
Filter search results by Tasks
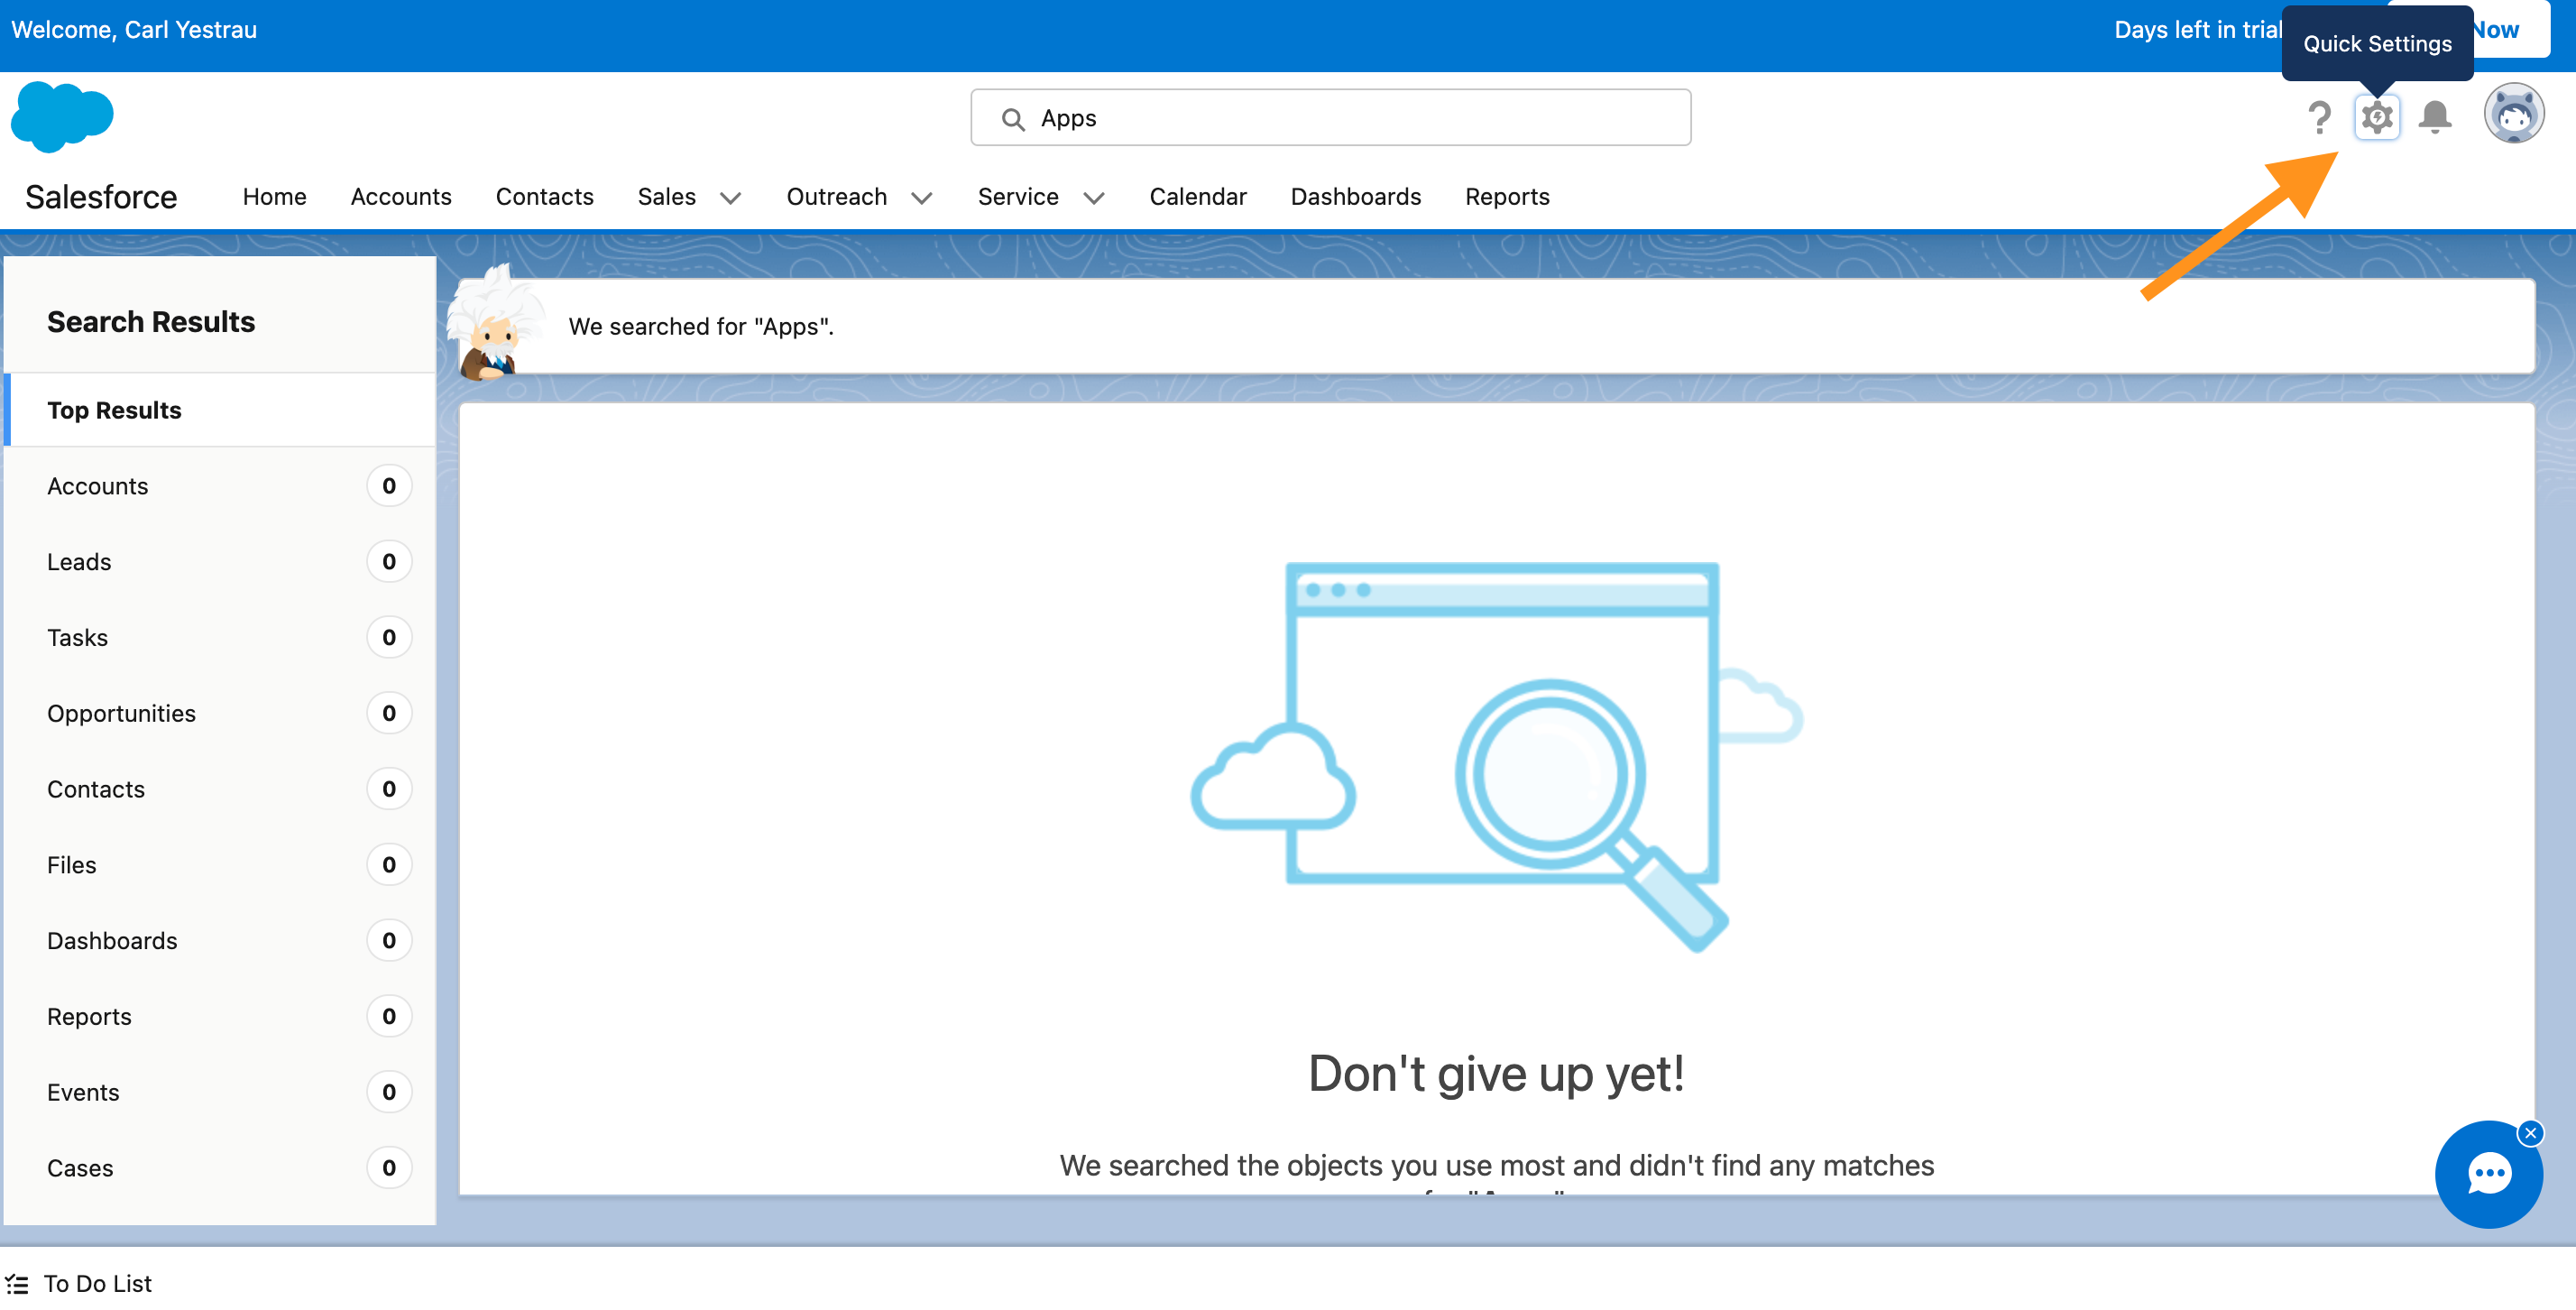tap(220, 638)
